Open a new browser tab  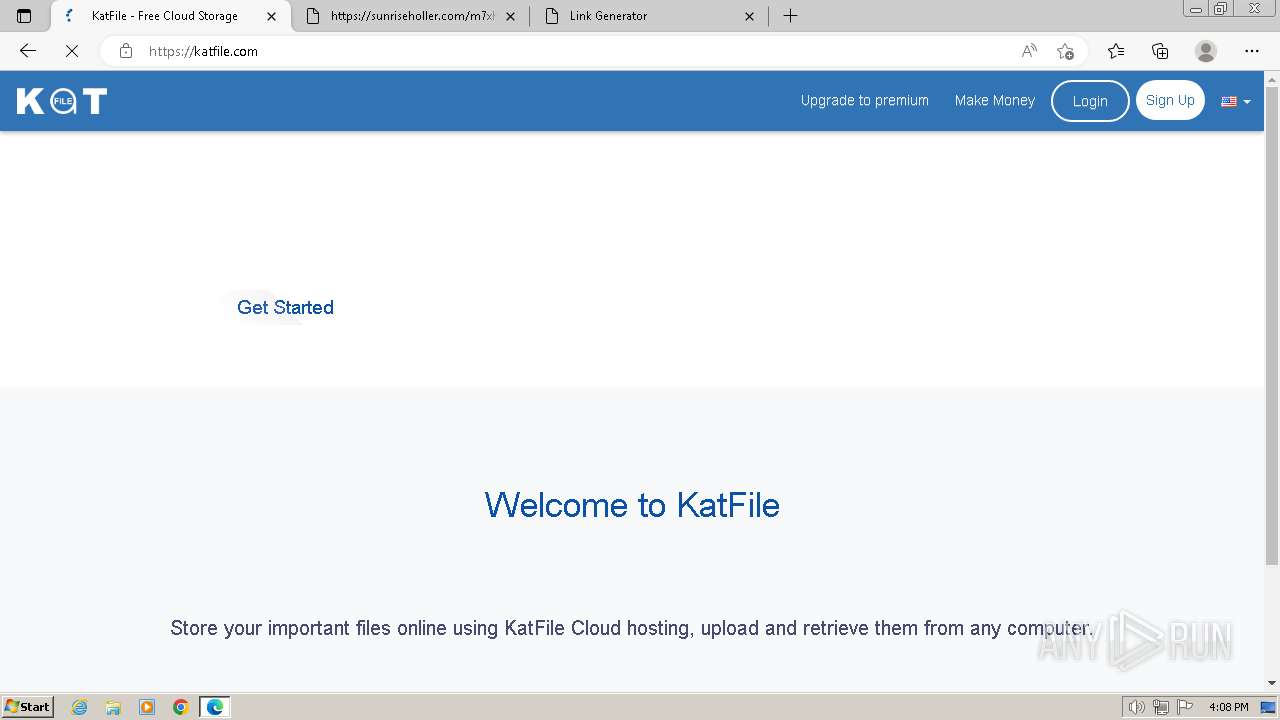pyautogui.click(x=790, y=16)
